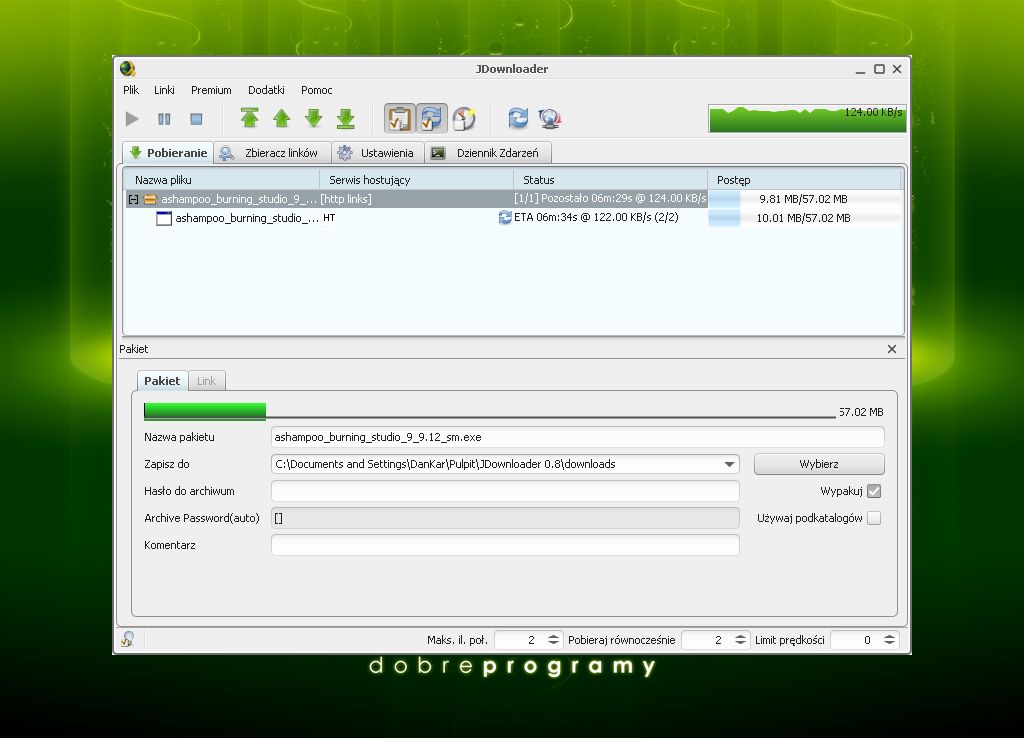Click the Wybierz button
1024x738 pixels.
tap(819, 464)
